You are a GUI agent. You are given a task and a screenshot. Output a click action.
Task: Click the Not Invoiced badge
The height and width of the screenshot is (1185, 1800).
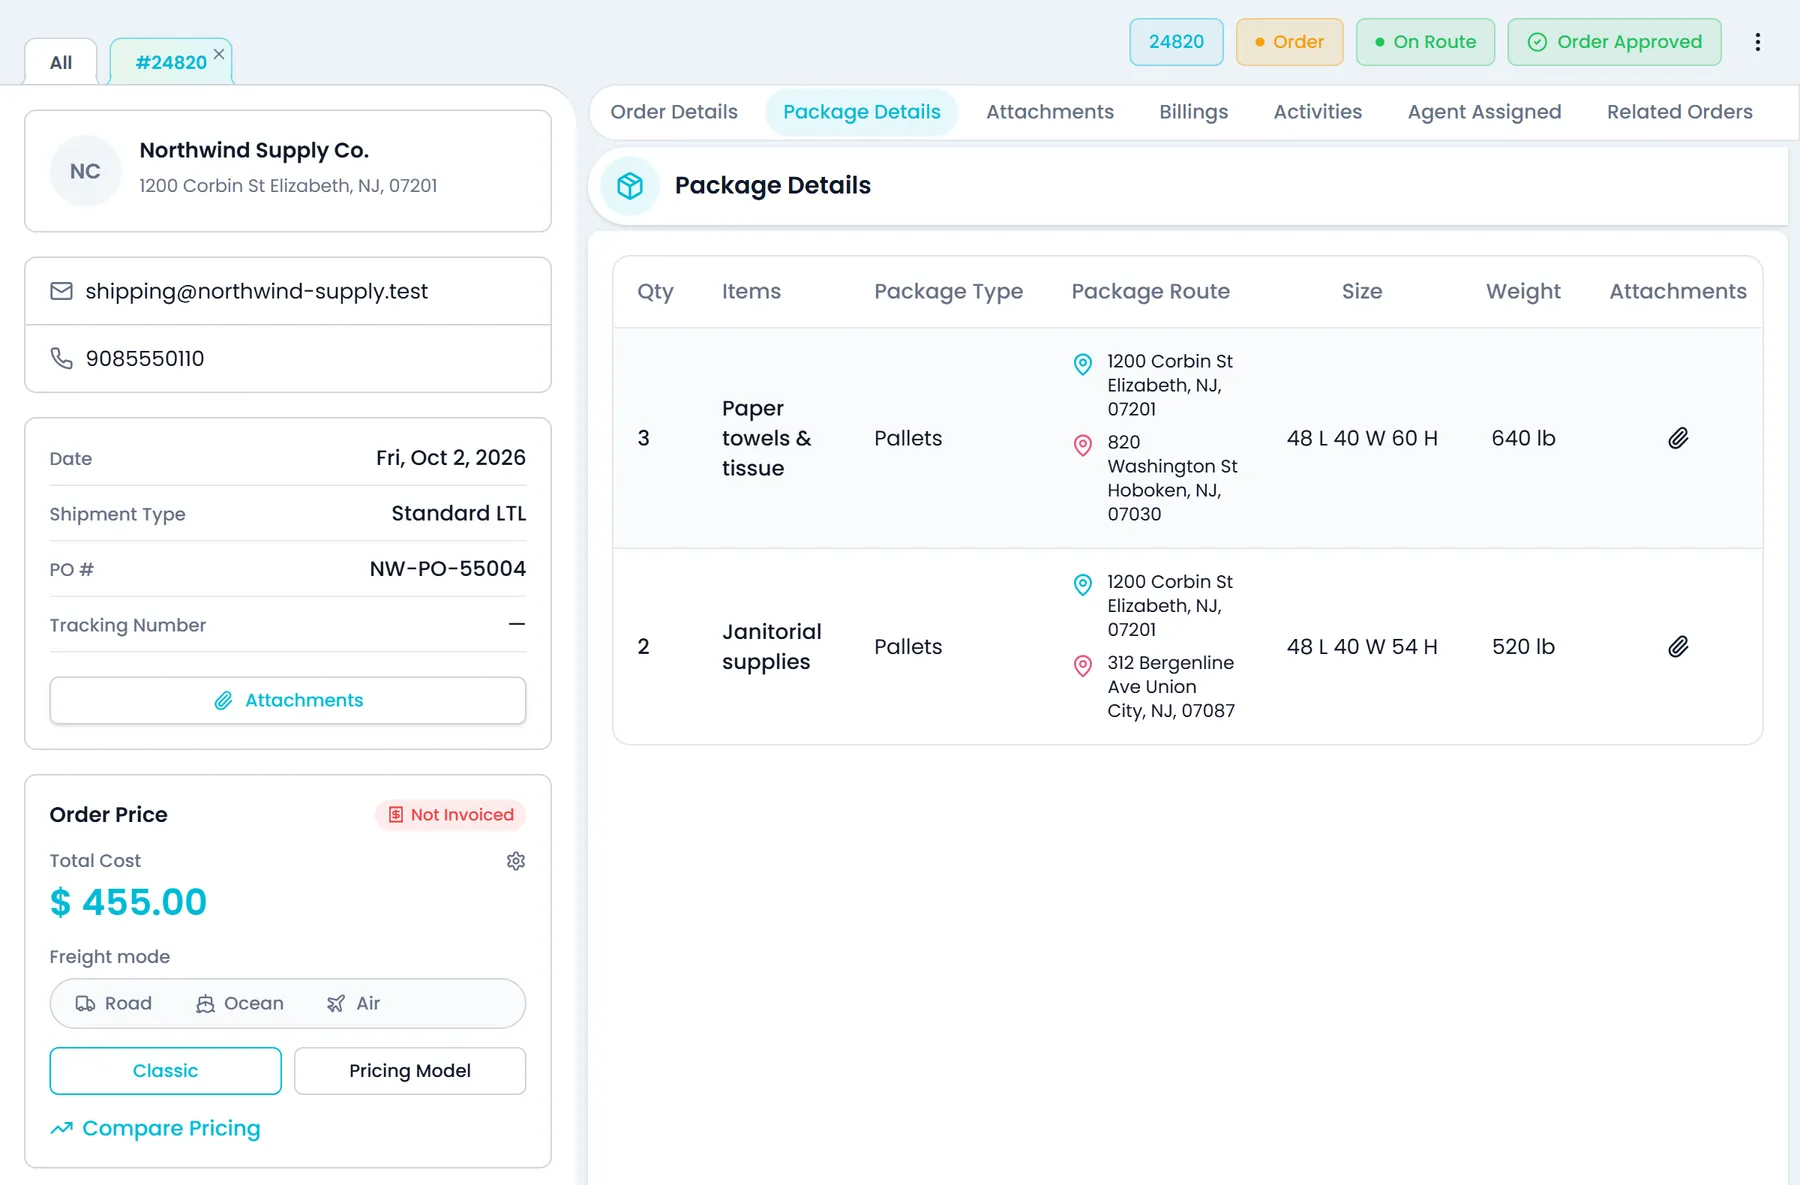[x=451, y=815]
